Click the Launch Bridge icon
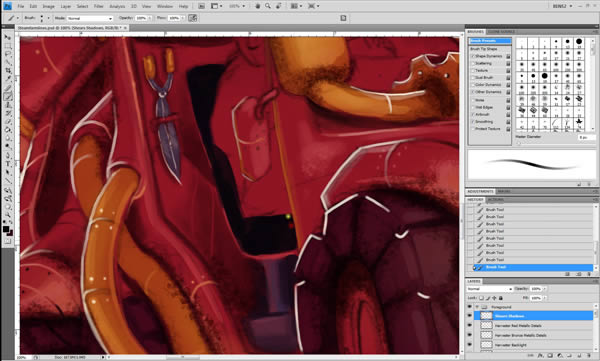This screenshot has width=600, height=361. point(202,6)
